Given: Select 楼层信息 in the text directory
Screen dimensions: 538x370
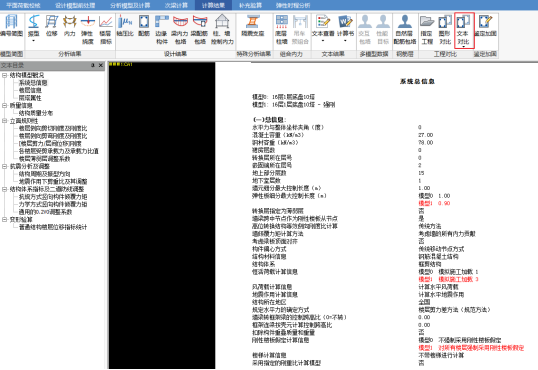Looking at the screenshot, I should [30, 90].
